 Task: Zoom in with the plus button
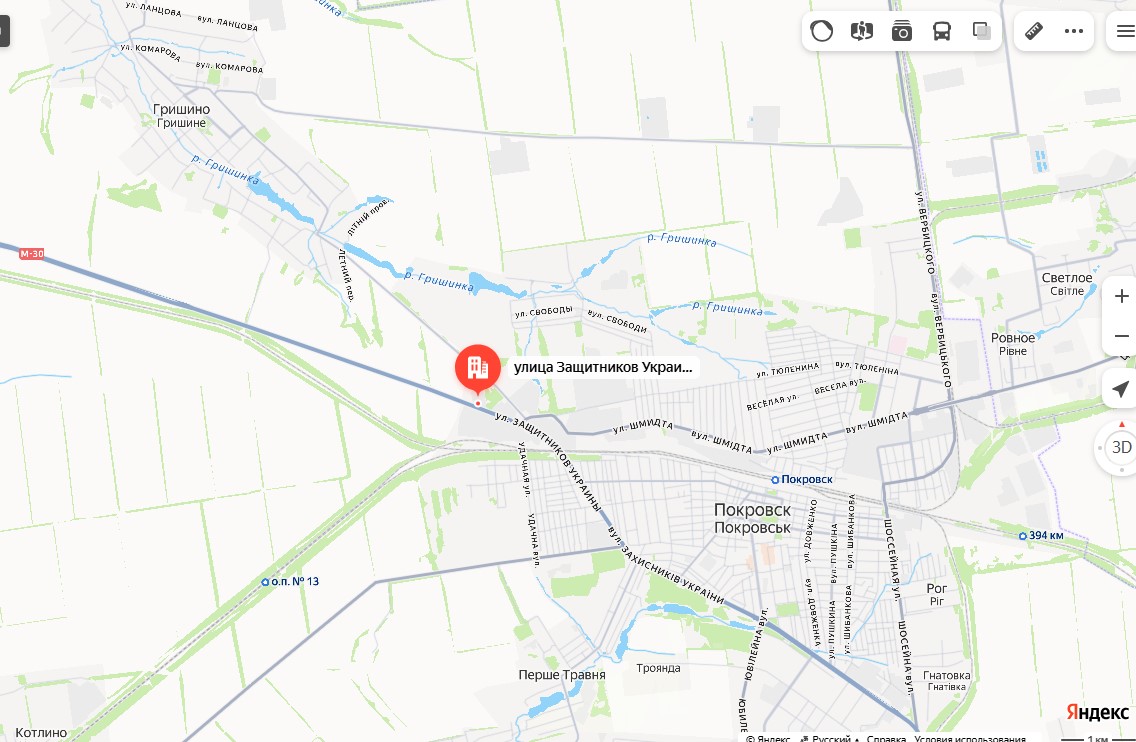pos(1121,296)
